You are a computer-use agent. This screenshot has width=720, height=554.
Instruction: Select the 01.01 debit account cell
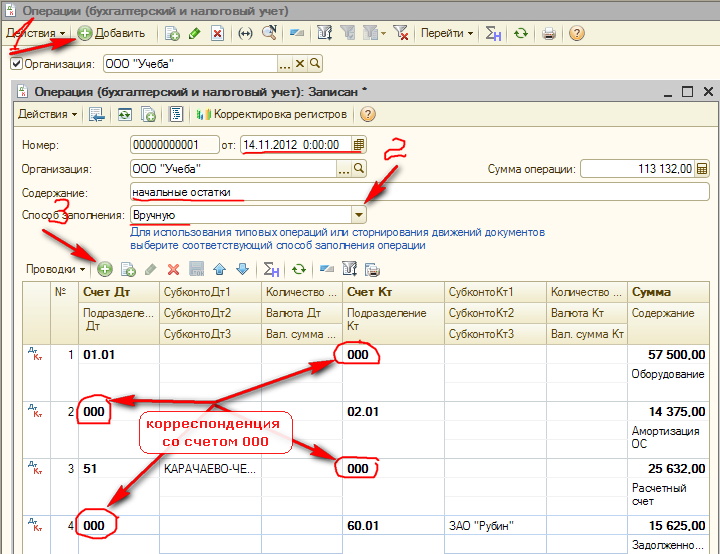[119, 355]
